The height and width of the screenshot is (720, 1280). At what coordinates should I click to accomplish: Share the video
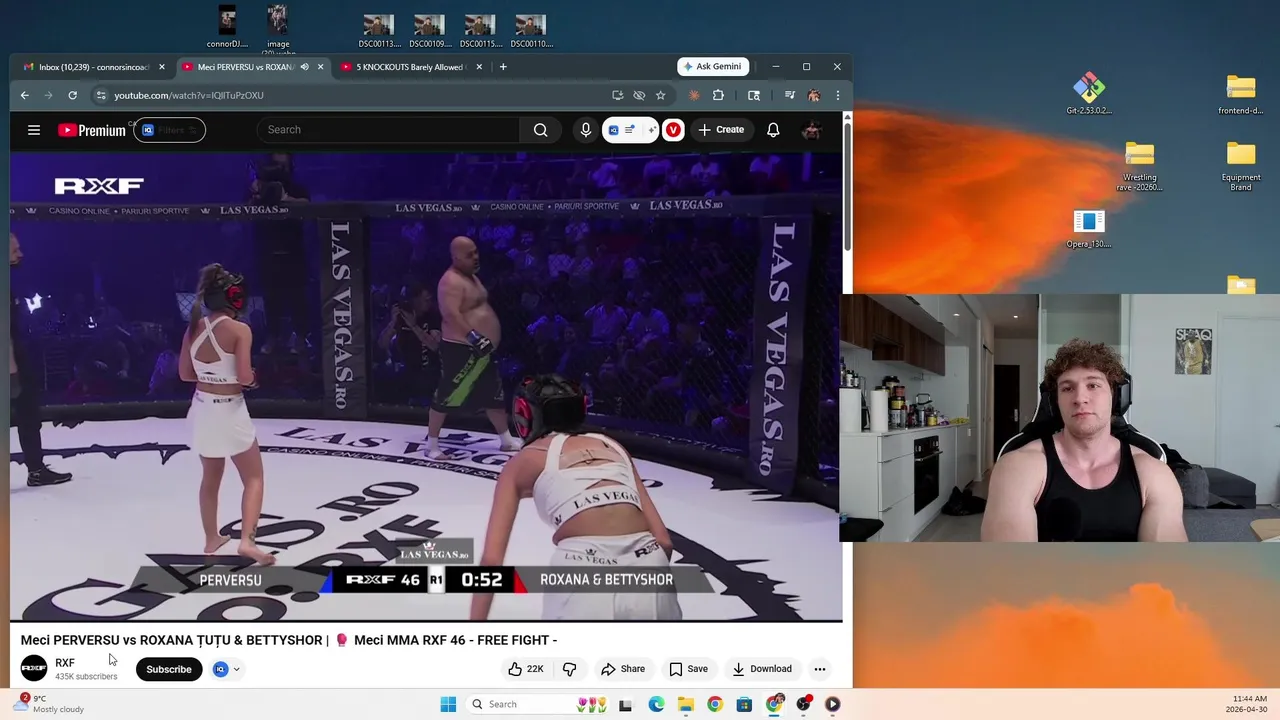623,669
